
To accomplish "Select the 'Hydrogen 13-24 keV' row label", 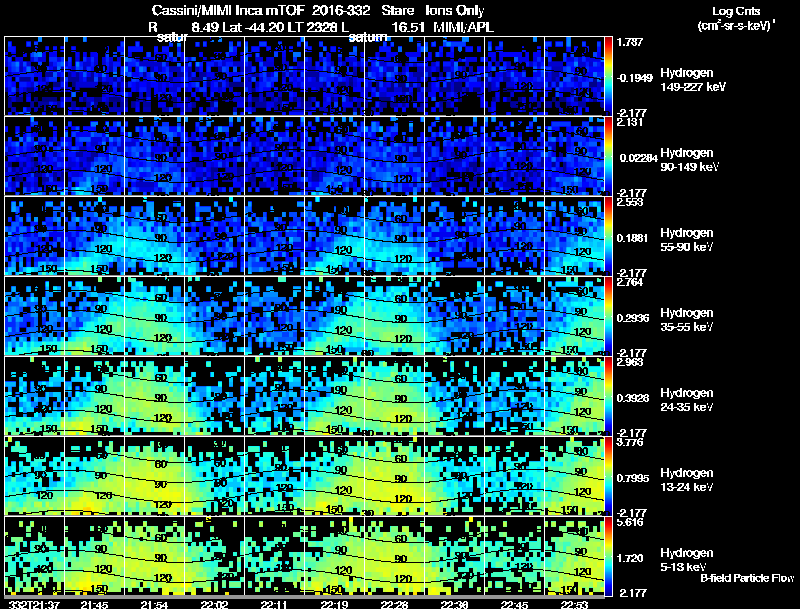I will tap(687, 480).
